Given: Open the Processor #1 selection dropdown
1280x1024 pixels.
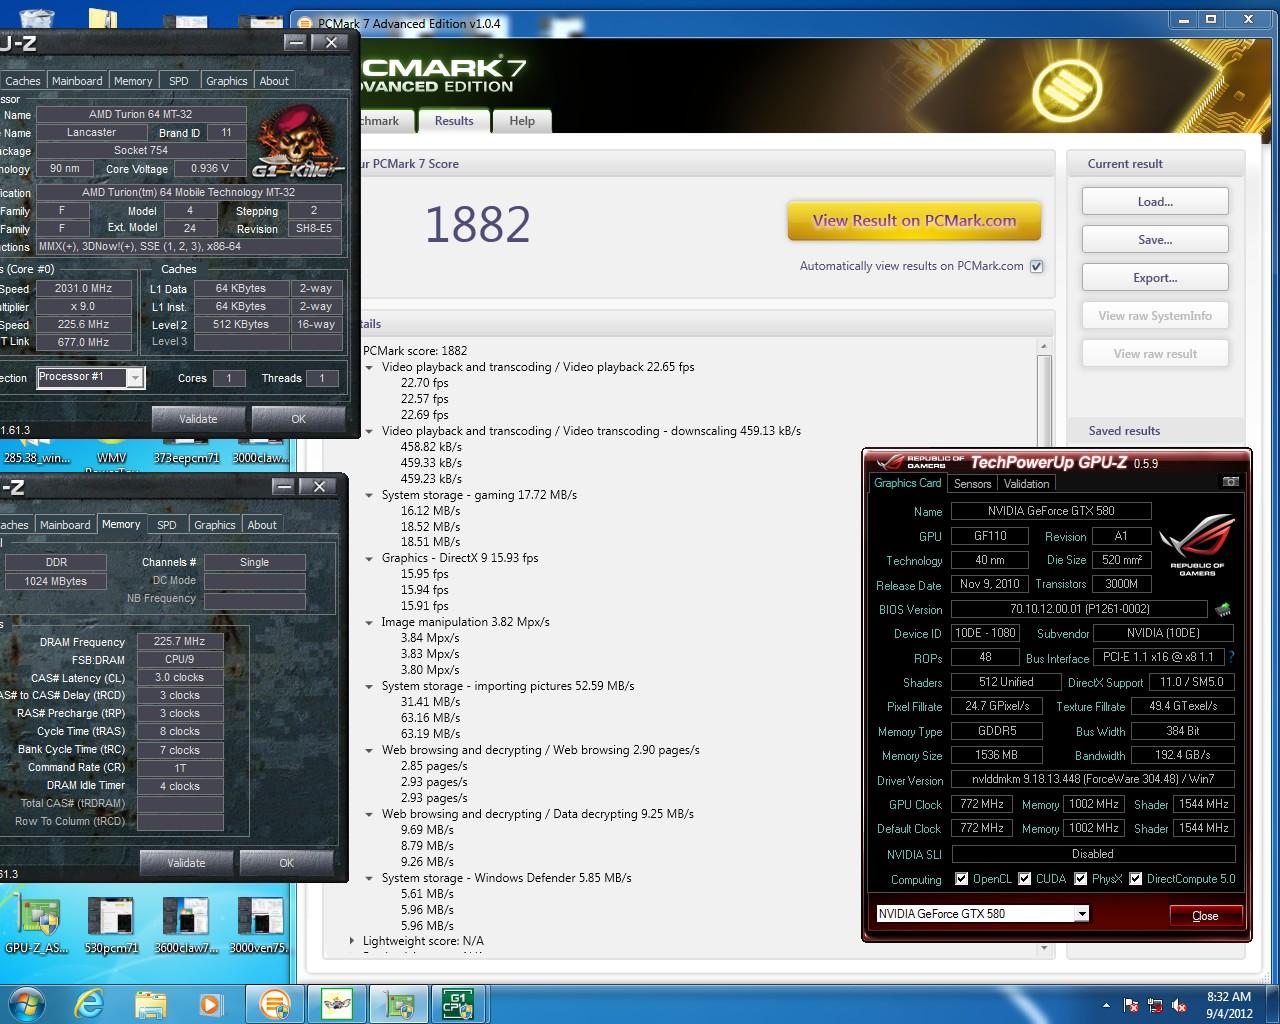Looking at the screenshot, I should click(135, 377).
